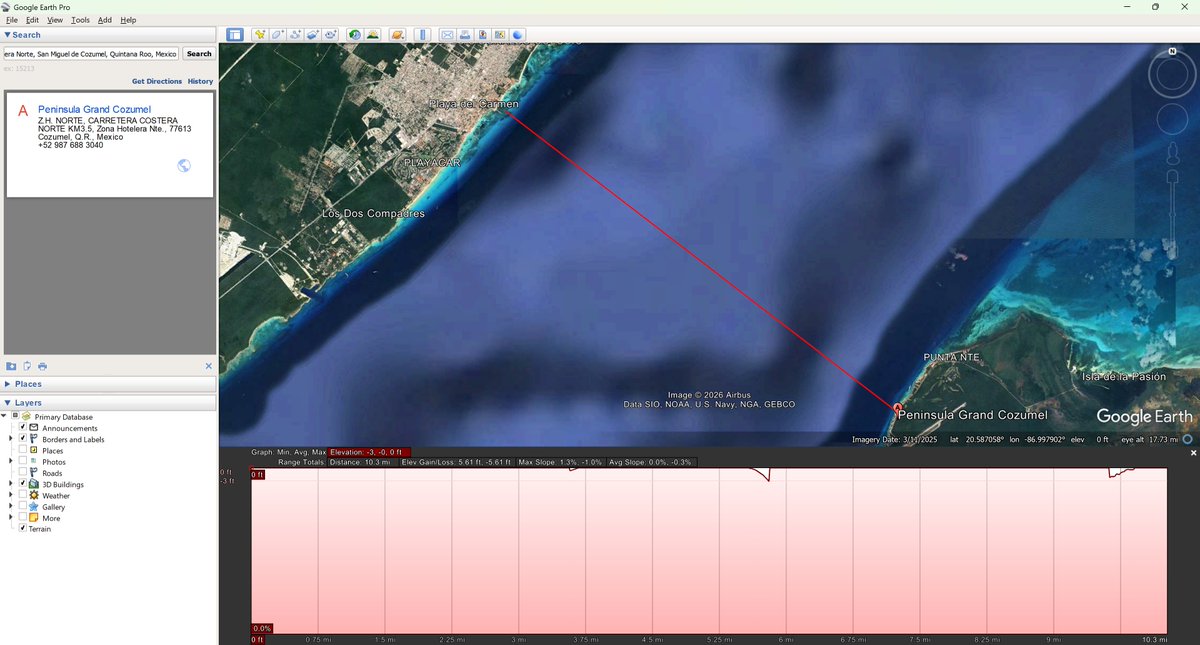Expand the Gallery layer node

[11, 507]
